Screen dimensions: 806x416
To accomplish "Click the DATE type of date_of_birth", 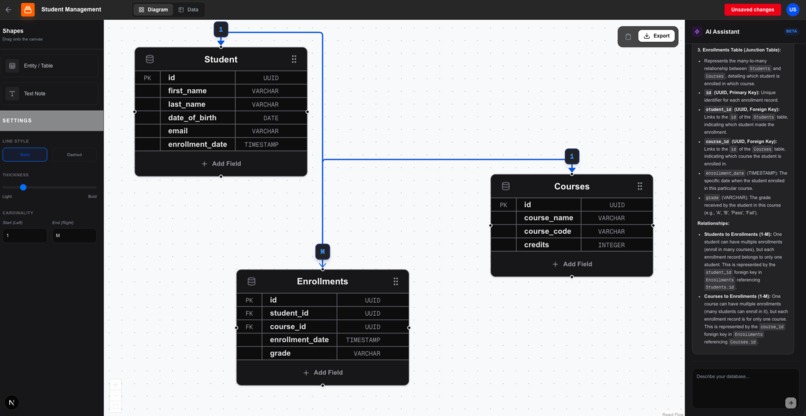I will pyautogui.click(x=270, y=118).
